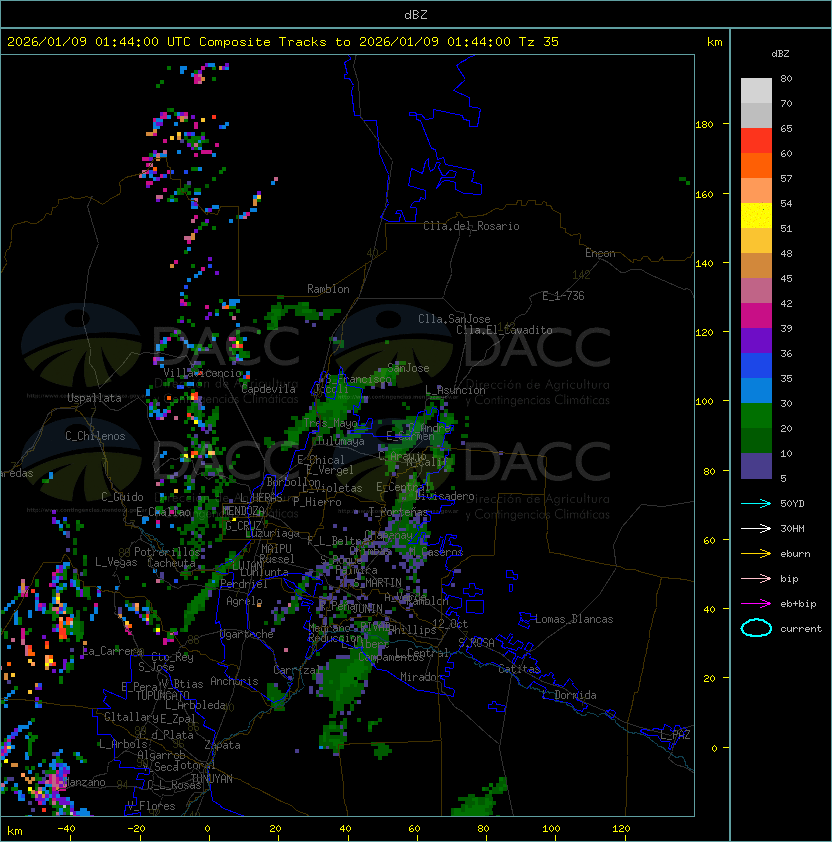Click the 'Clla.del_Rosario' map label
The width and height of the screenshot is (832, 842).
point(471,226)
